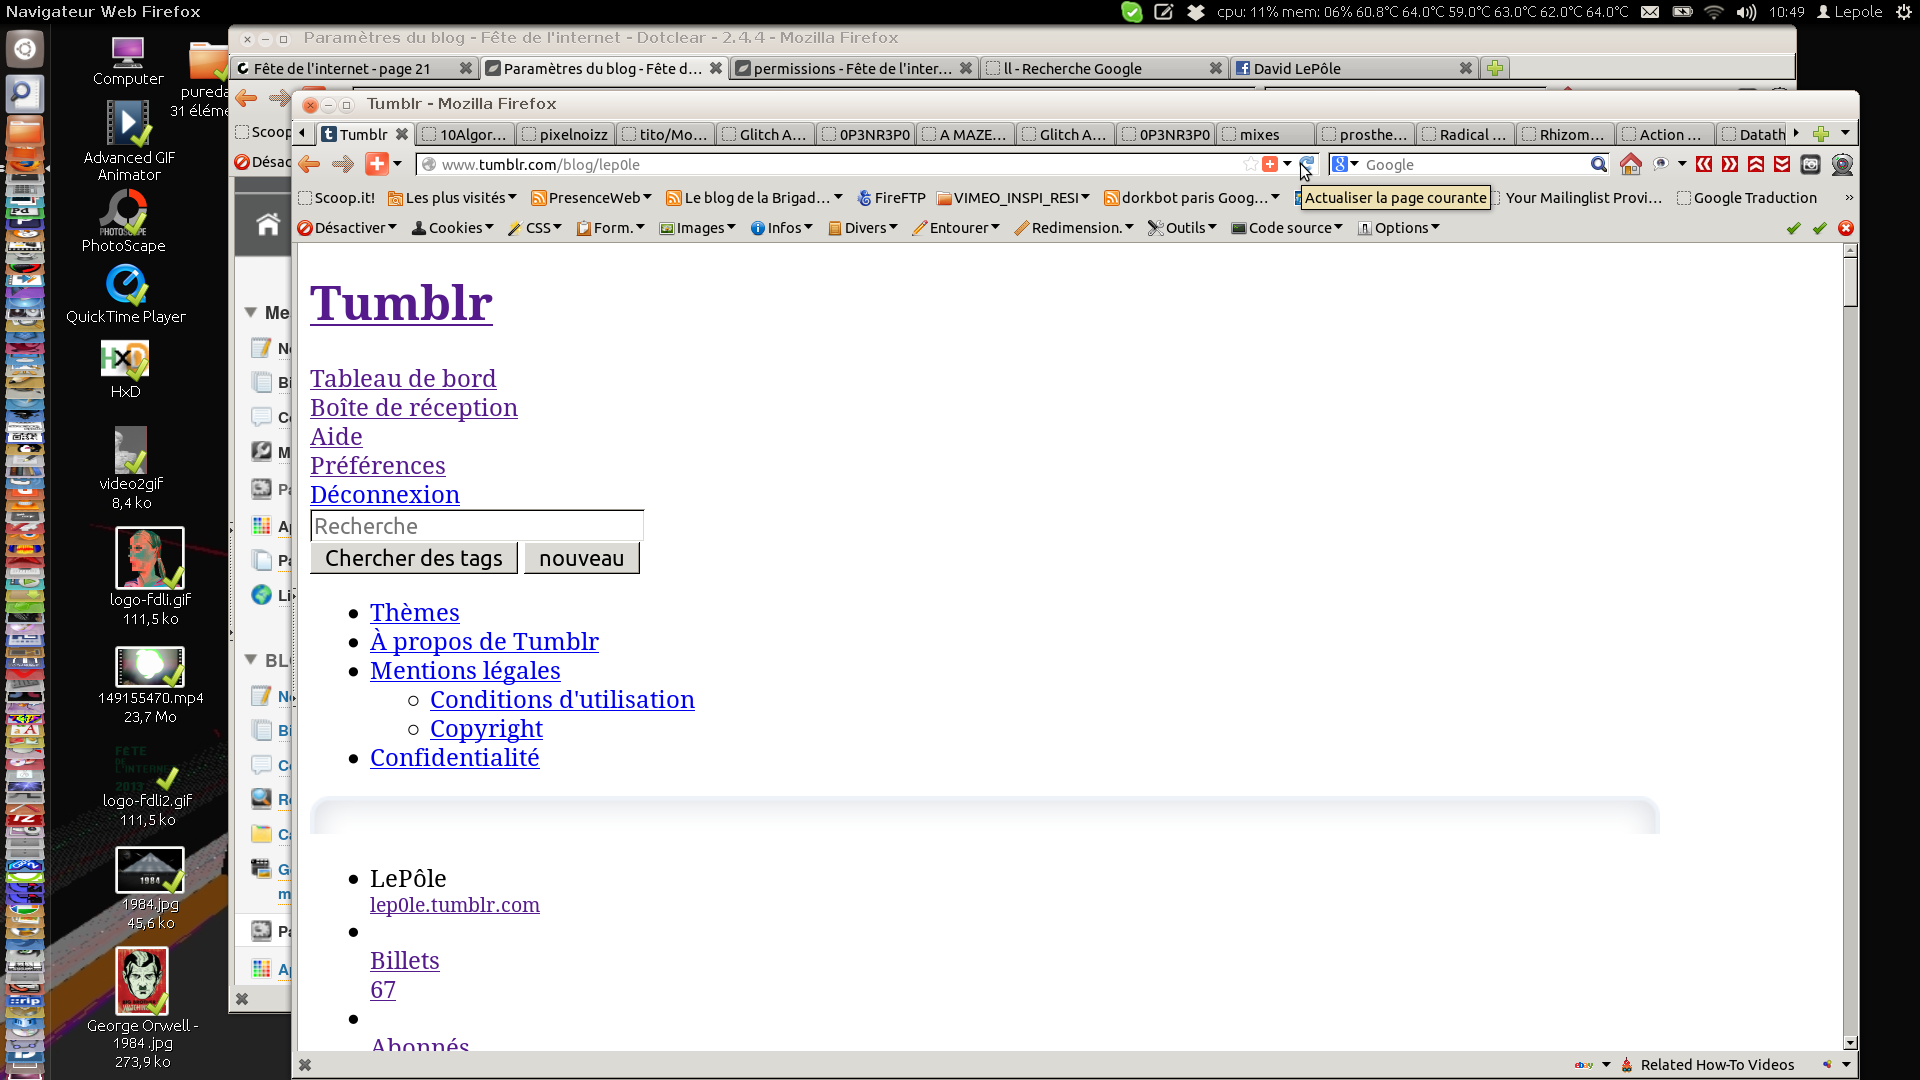Click the orange back arrow in Tumblr window
Screen dimensions: 1920x1080
pos(309,164)
